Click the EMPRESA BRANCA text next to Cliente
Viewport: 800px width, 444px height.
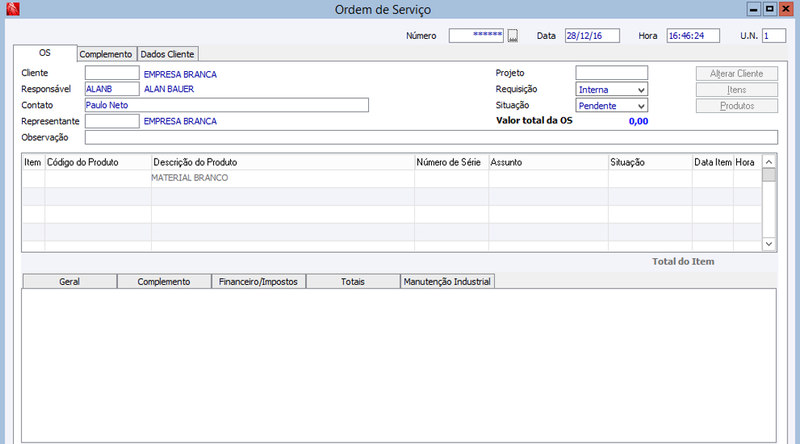click(180, 75)
